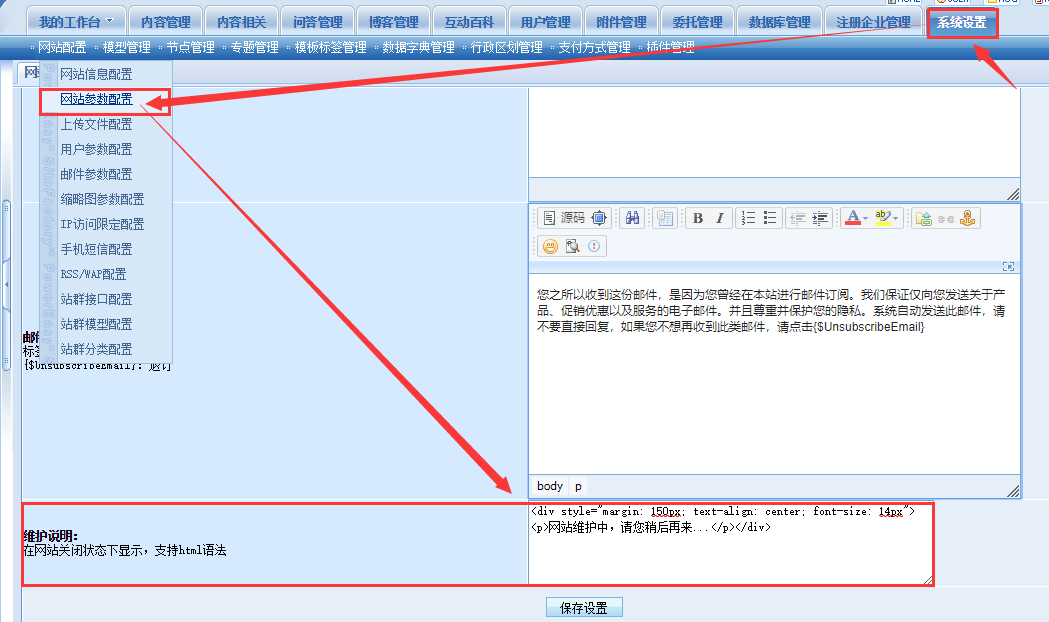Select IP访问限定配置 menu entry
The width and height of the screenshot is (1049, 622).
click(x=102, y=224)
